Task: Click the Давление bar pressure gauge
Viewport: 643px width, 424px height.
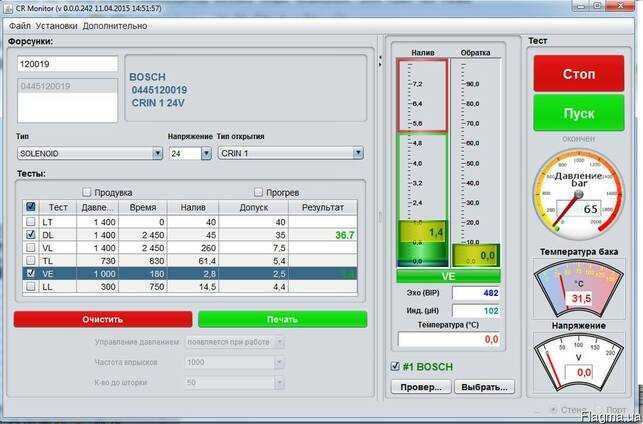Action: click(579, 195)
